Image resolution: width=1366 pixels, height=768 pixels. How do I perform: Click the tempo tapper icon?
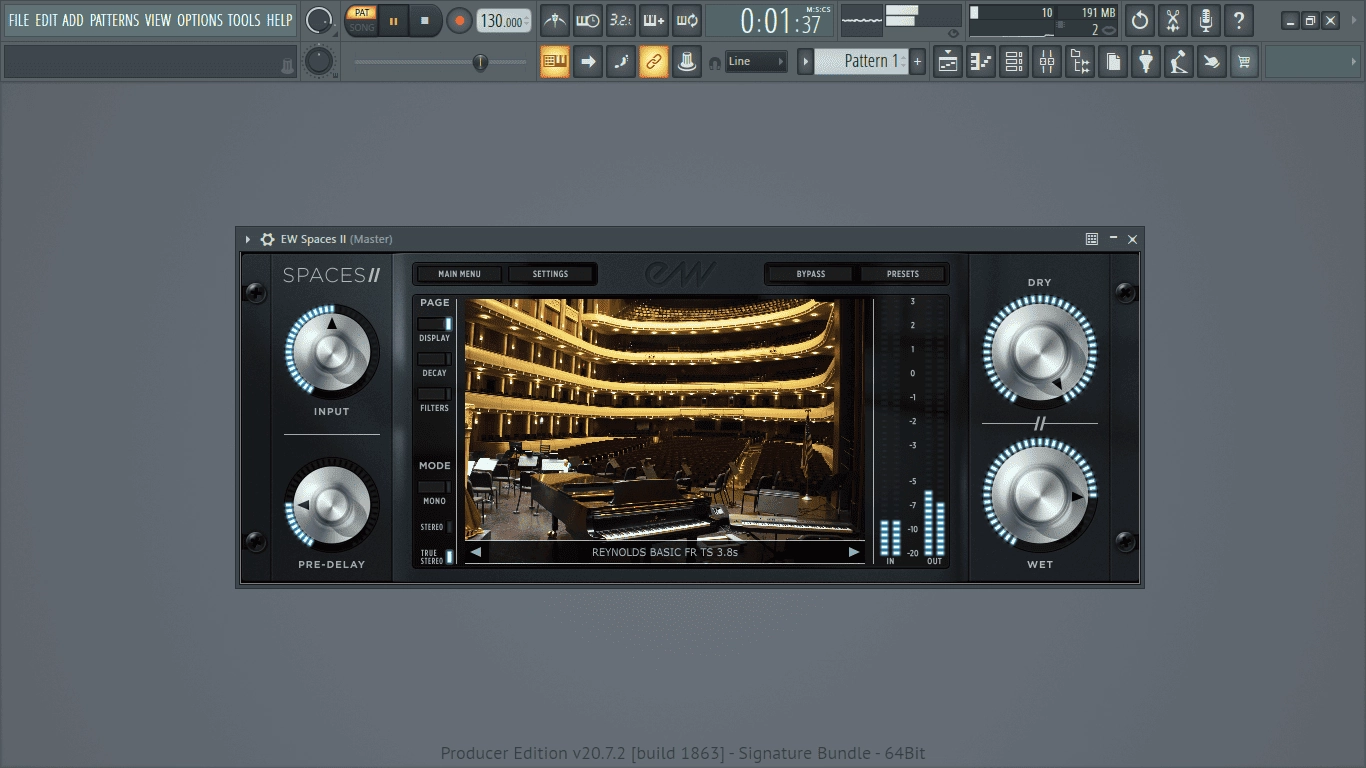[x=1179, y=62]
